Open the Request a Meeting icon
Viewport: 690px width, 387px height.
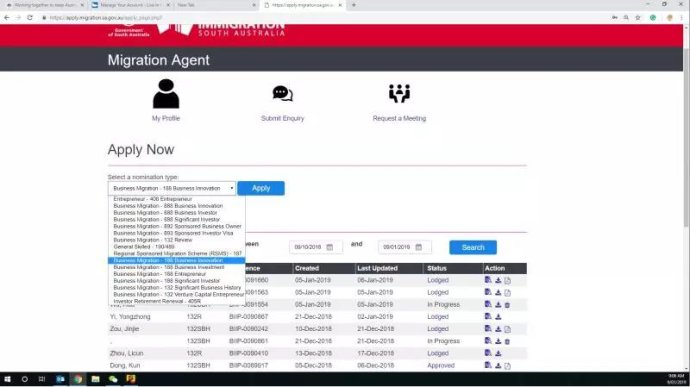(x=399, y=93)
